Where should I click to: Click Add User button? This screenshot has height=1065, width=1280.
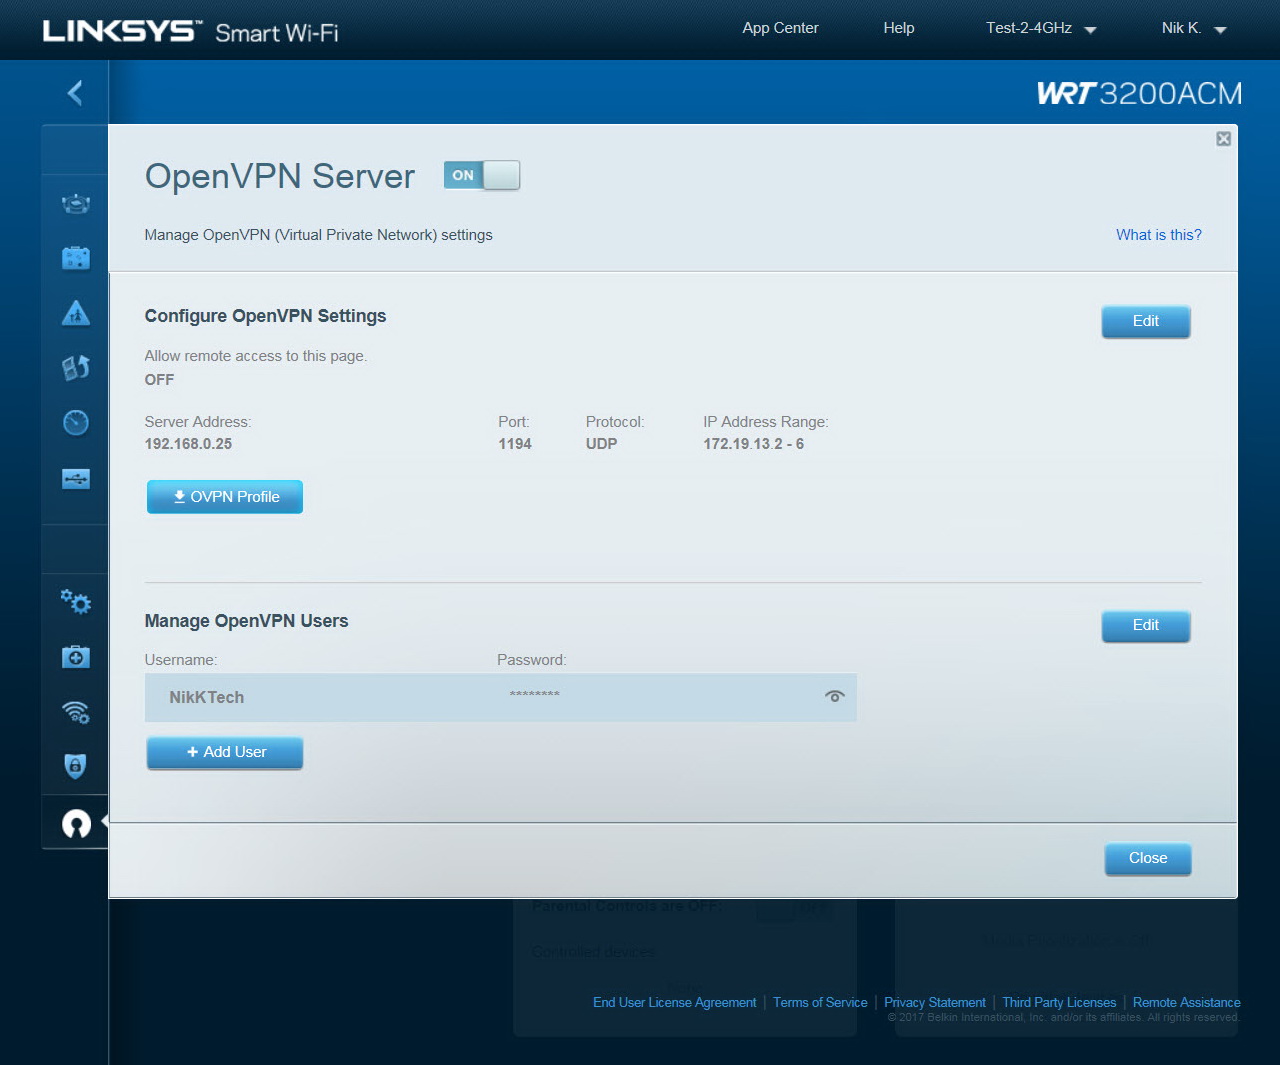[225, 752]
